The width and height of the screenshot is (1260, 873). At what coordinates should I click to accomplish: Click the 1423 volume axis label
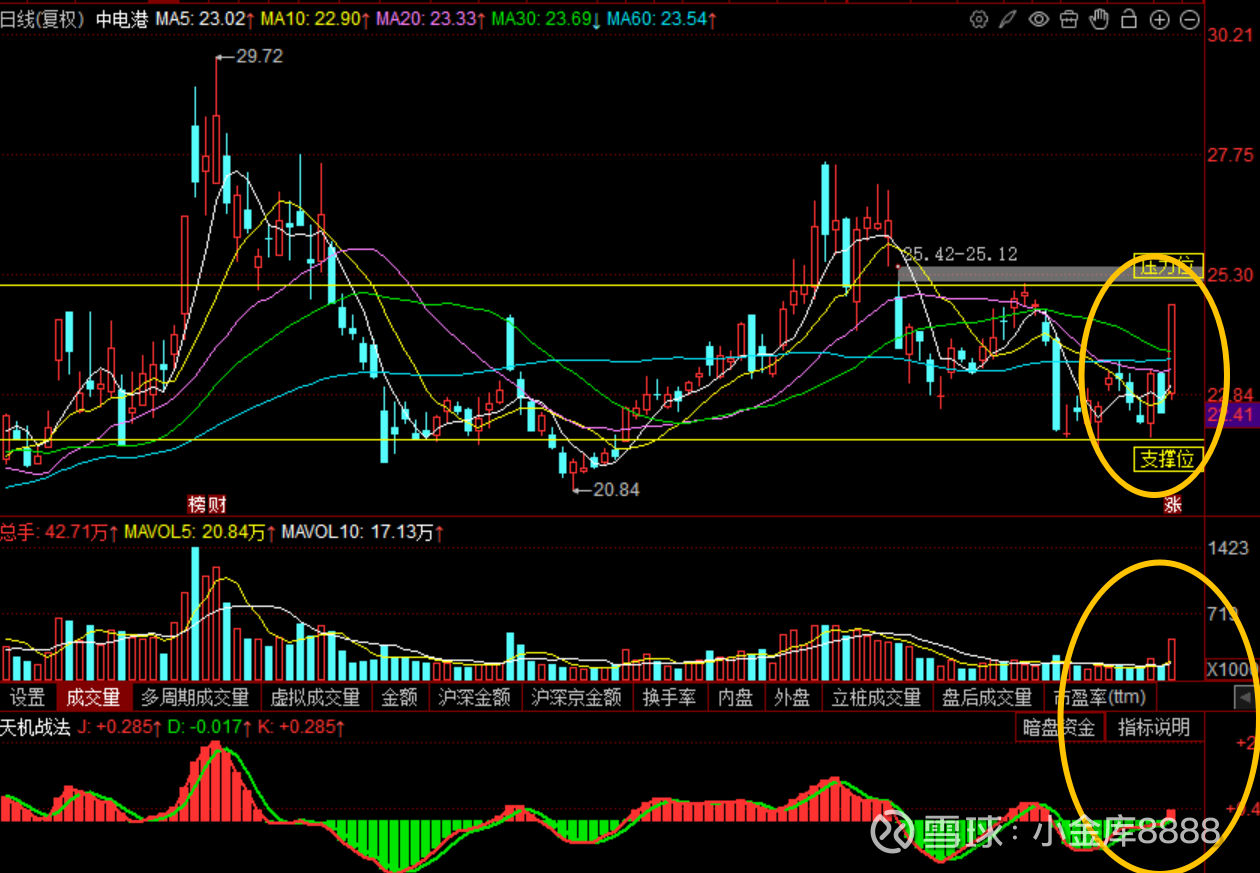tap(1228, 547)
